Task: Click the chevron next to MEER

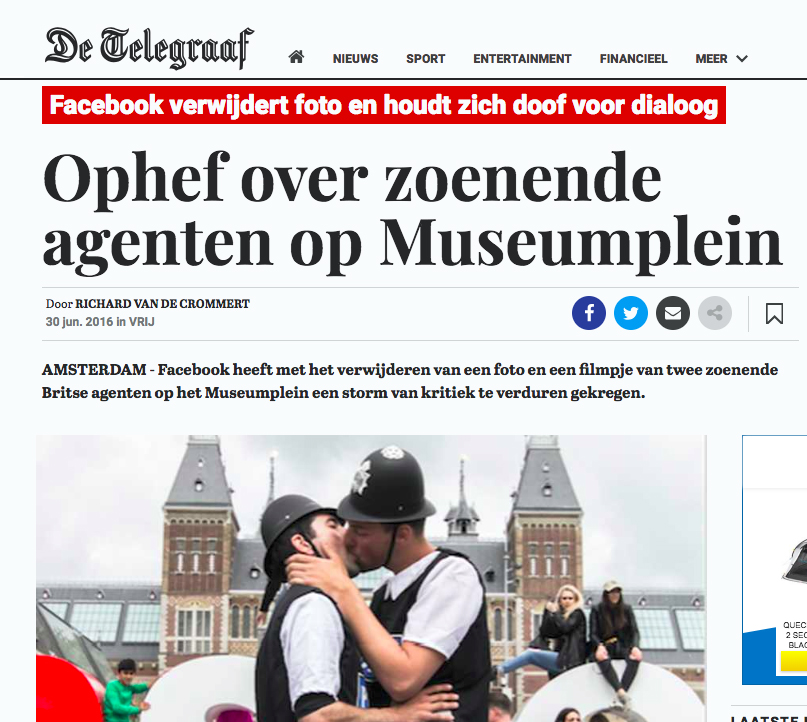Action: tap(742, 59)
